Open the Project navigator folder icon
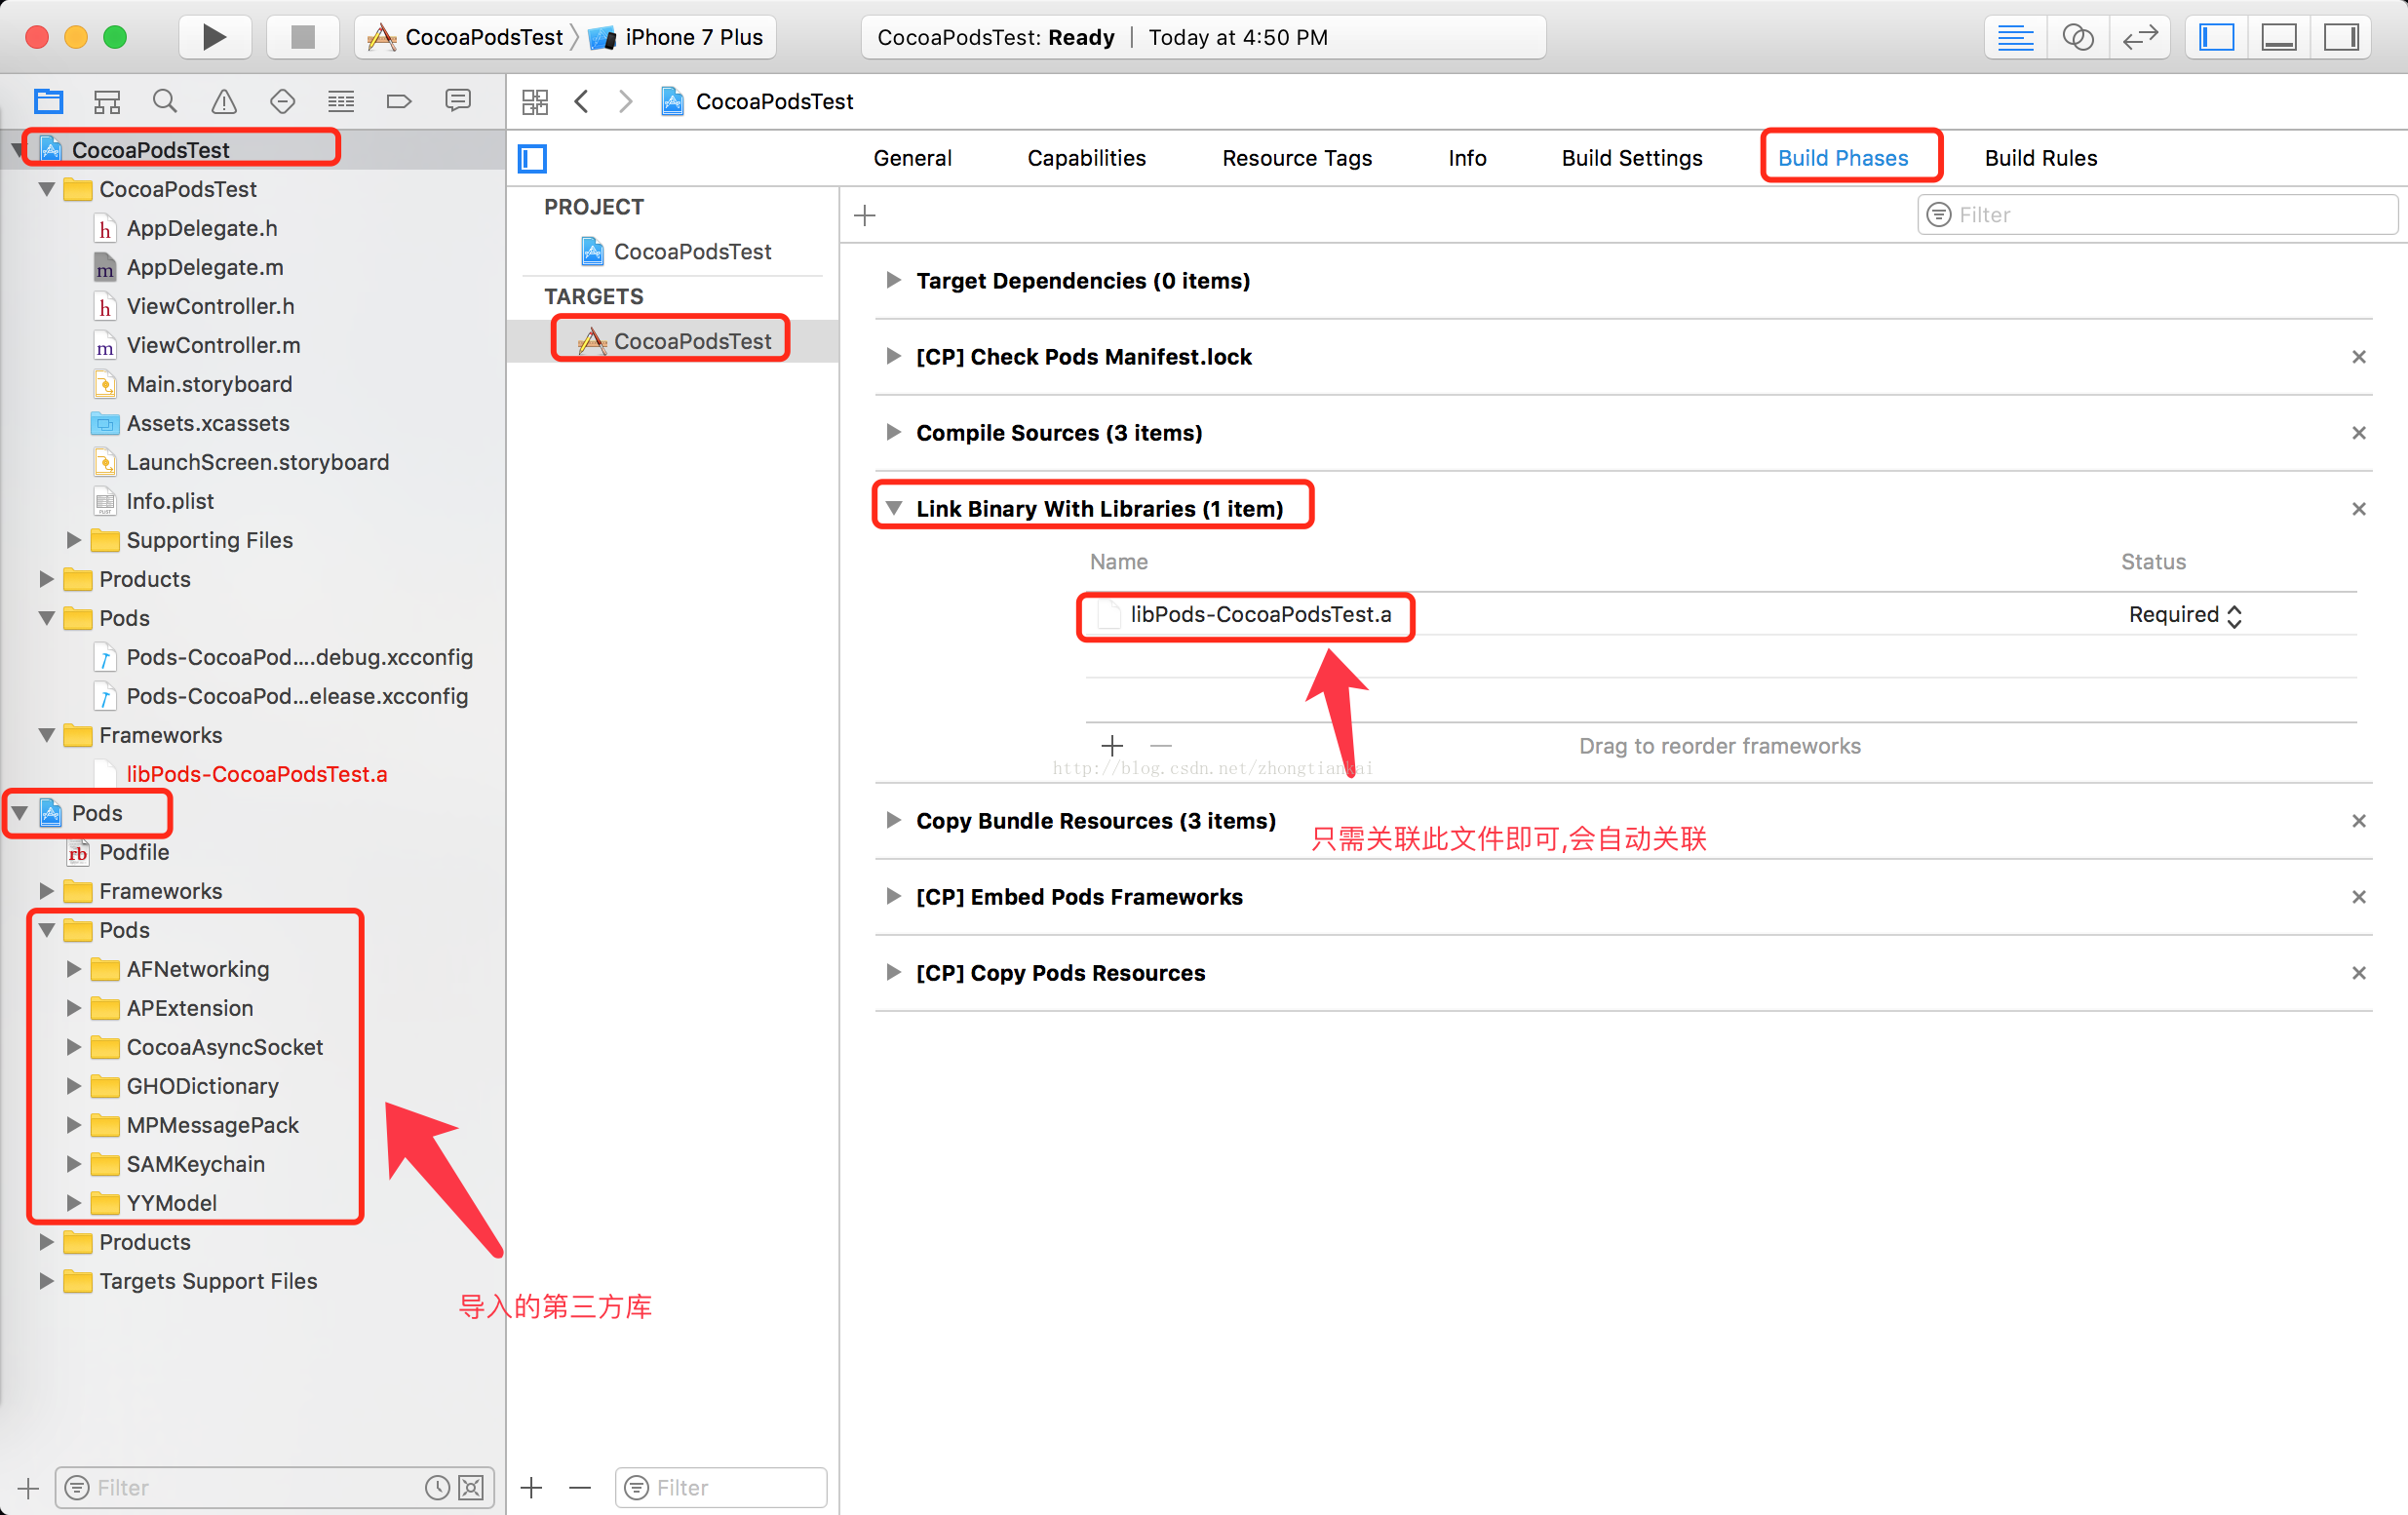 (x=48, y=101)
